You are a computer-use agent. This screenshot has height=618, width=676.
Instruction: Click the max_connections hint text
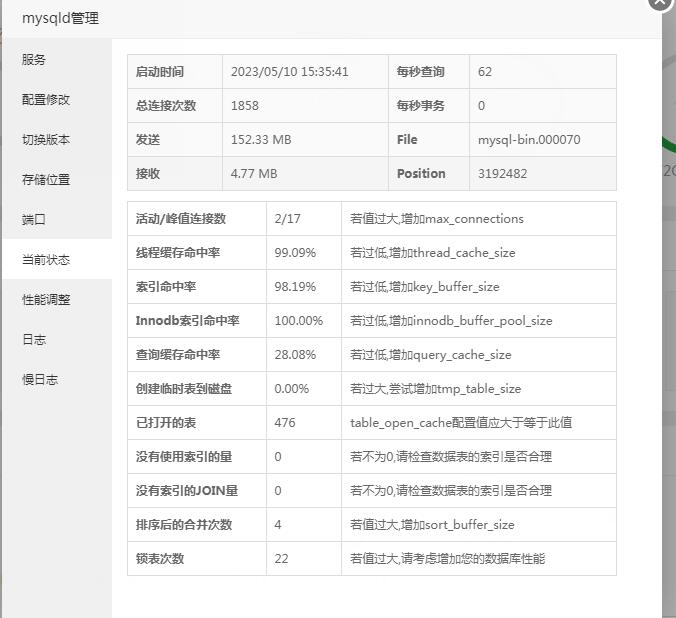pyautogui.click(x=437, y=219)
